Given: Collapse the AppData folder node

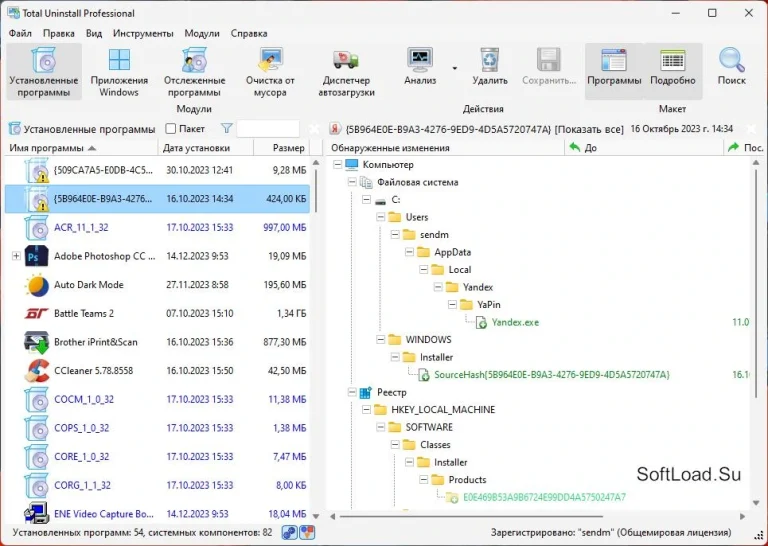Looking at the screenshot, I should [409, 252].
